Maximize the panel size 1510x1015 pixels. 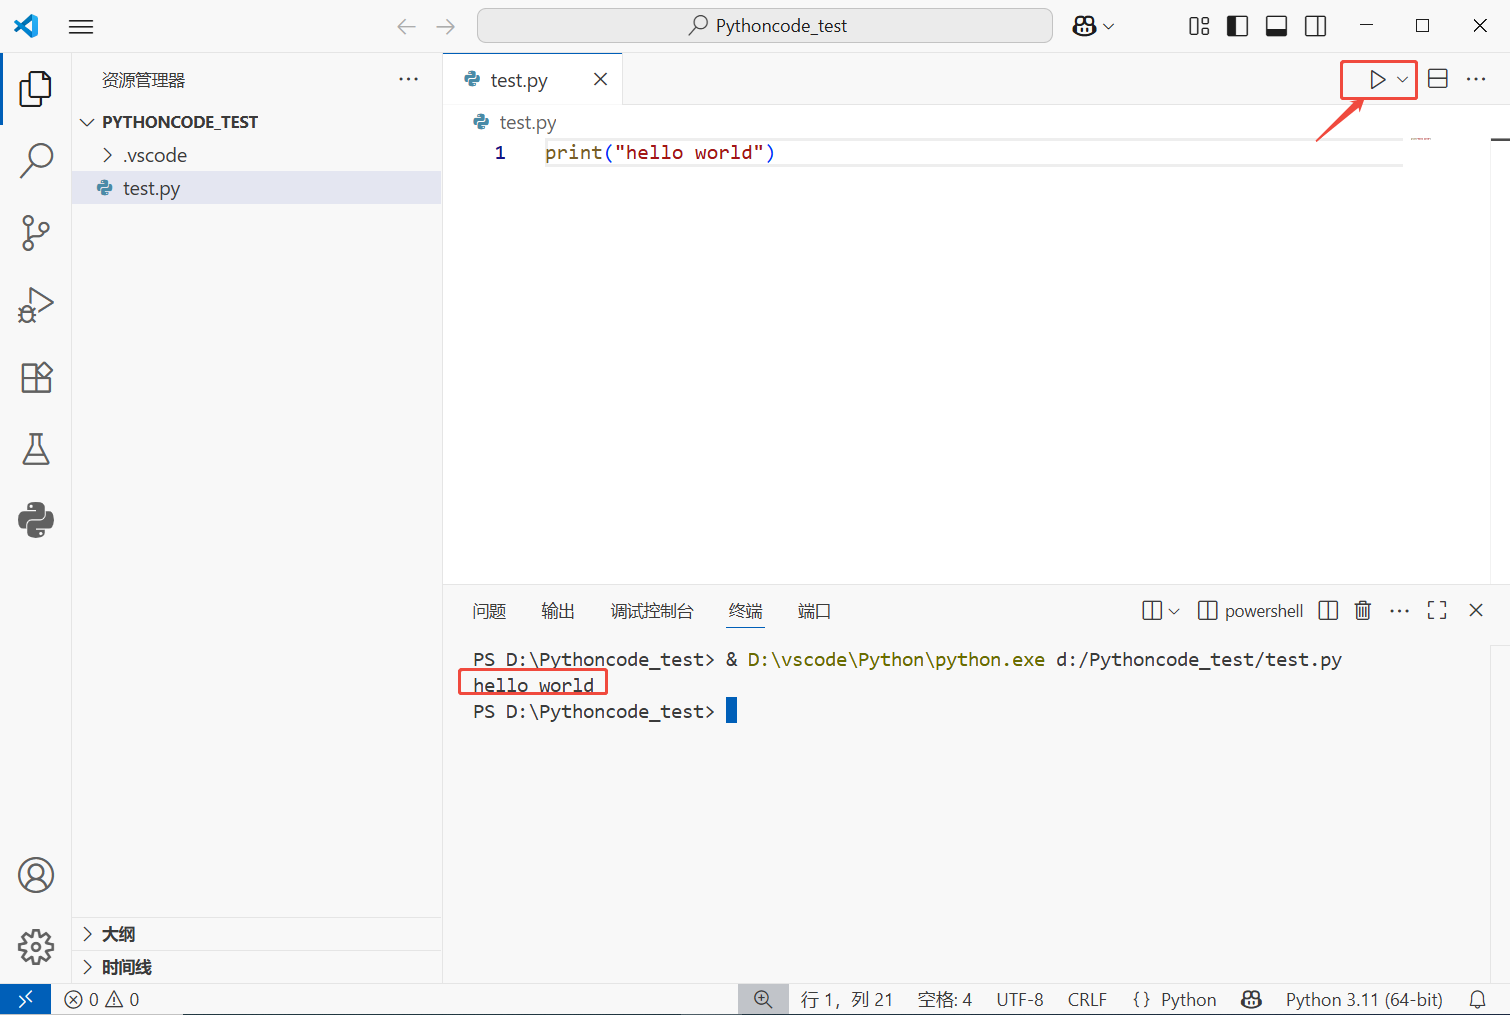1437,611
